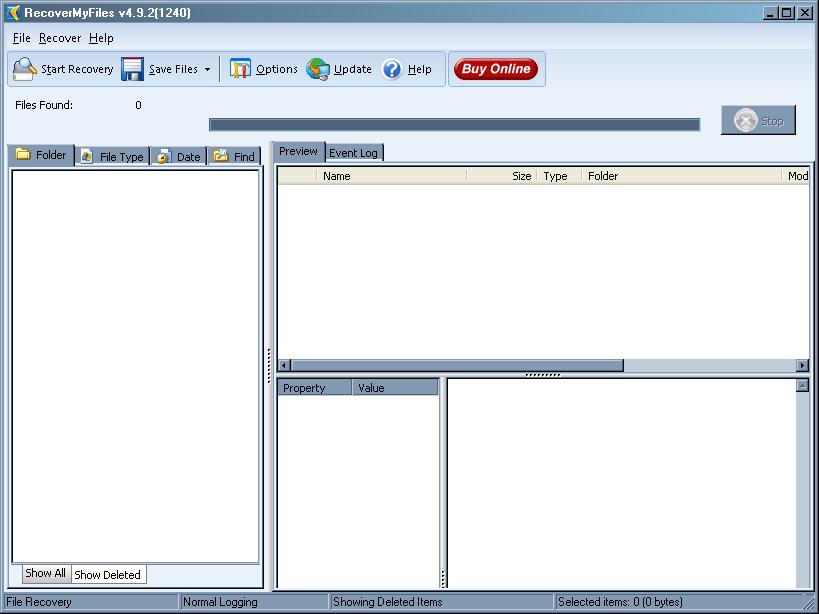
Task: Expand the Save Files dropdown arrow
Action: [207, 70]
